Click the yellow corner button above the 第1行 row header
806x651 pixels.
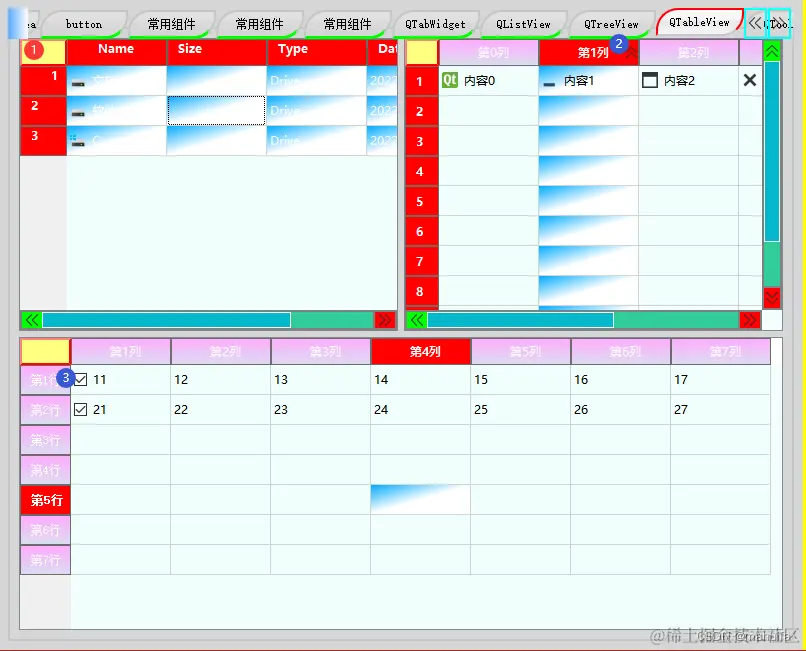pos(45,352)
